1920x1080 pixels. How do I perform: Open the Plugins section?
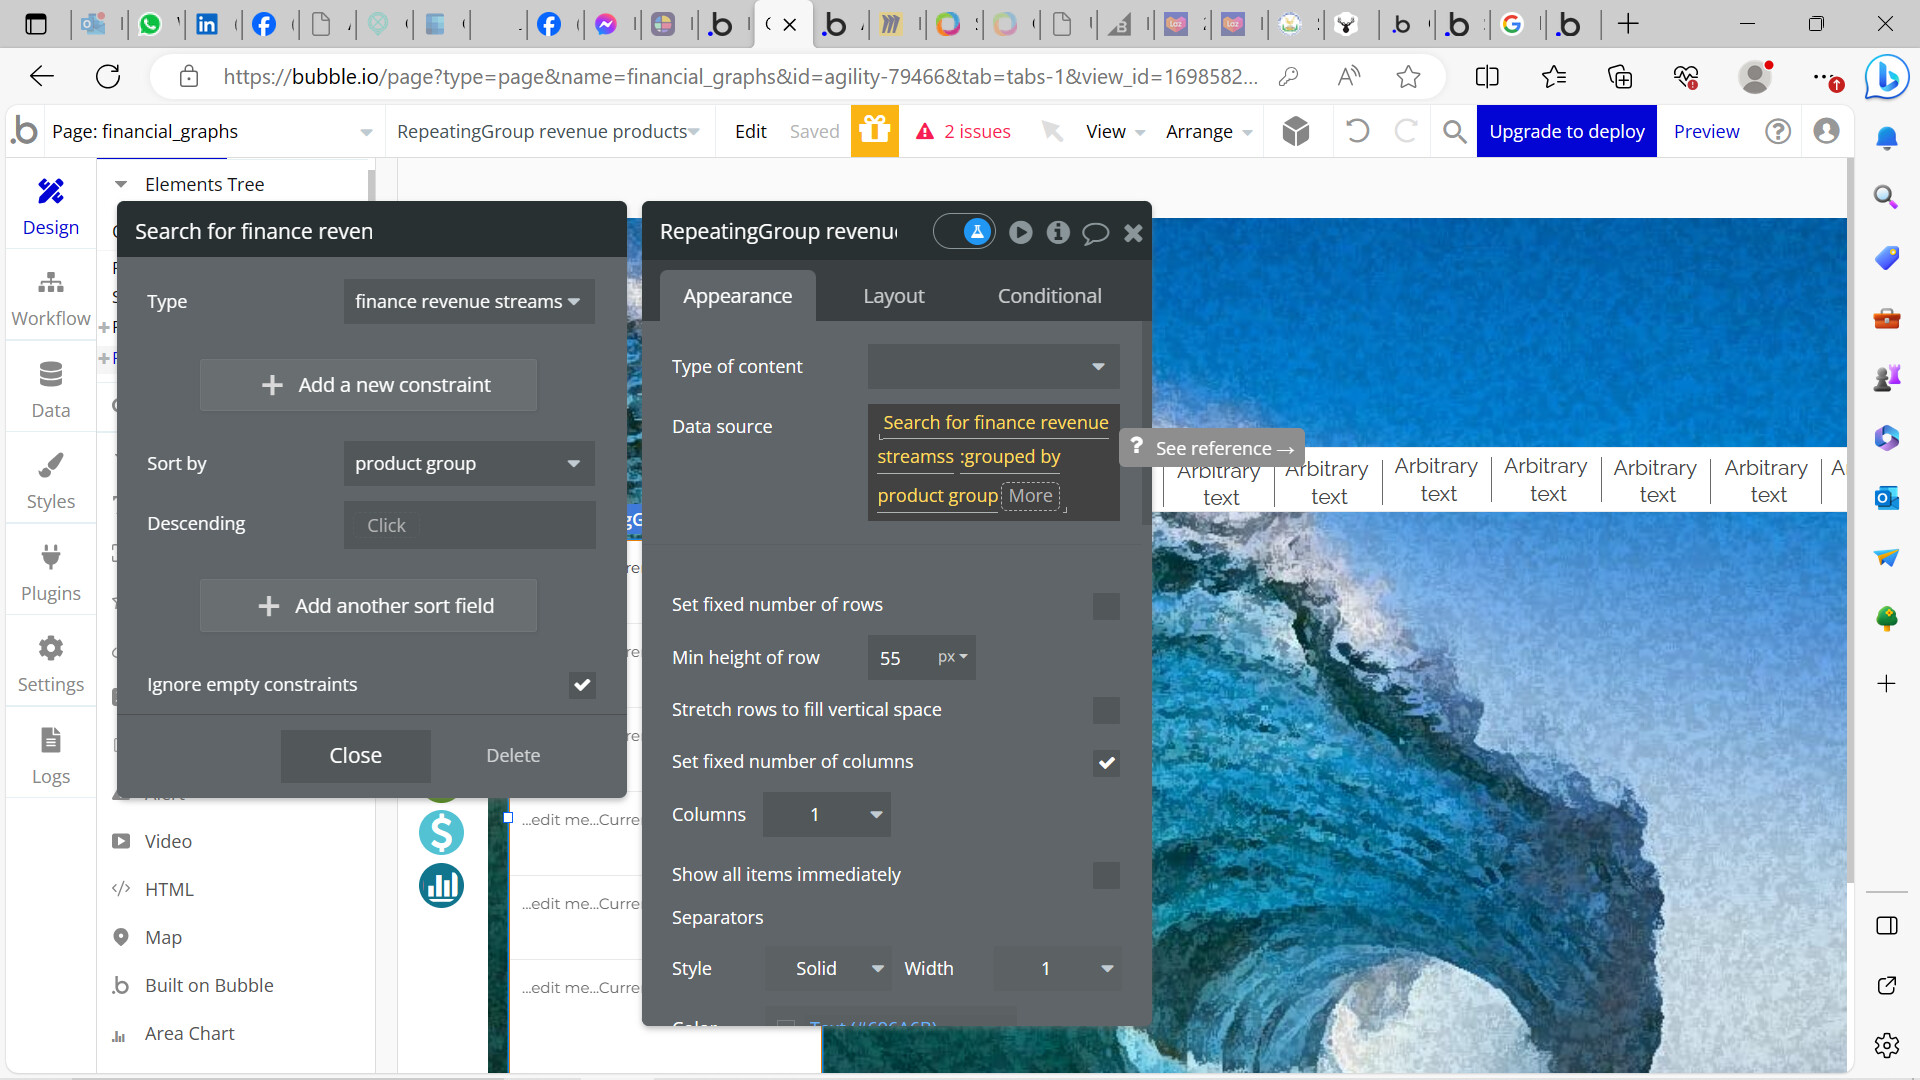pos(50,573)
